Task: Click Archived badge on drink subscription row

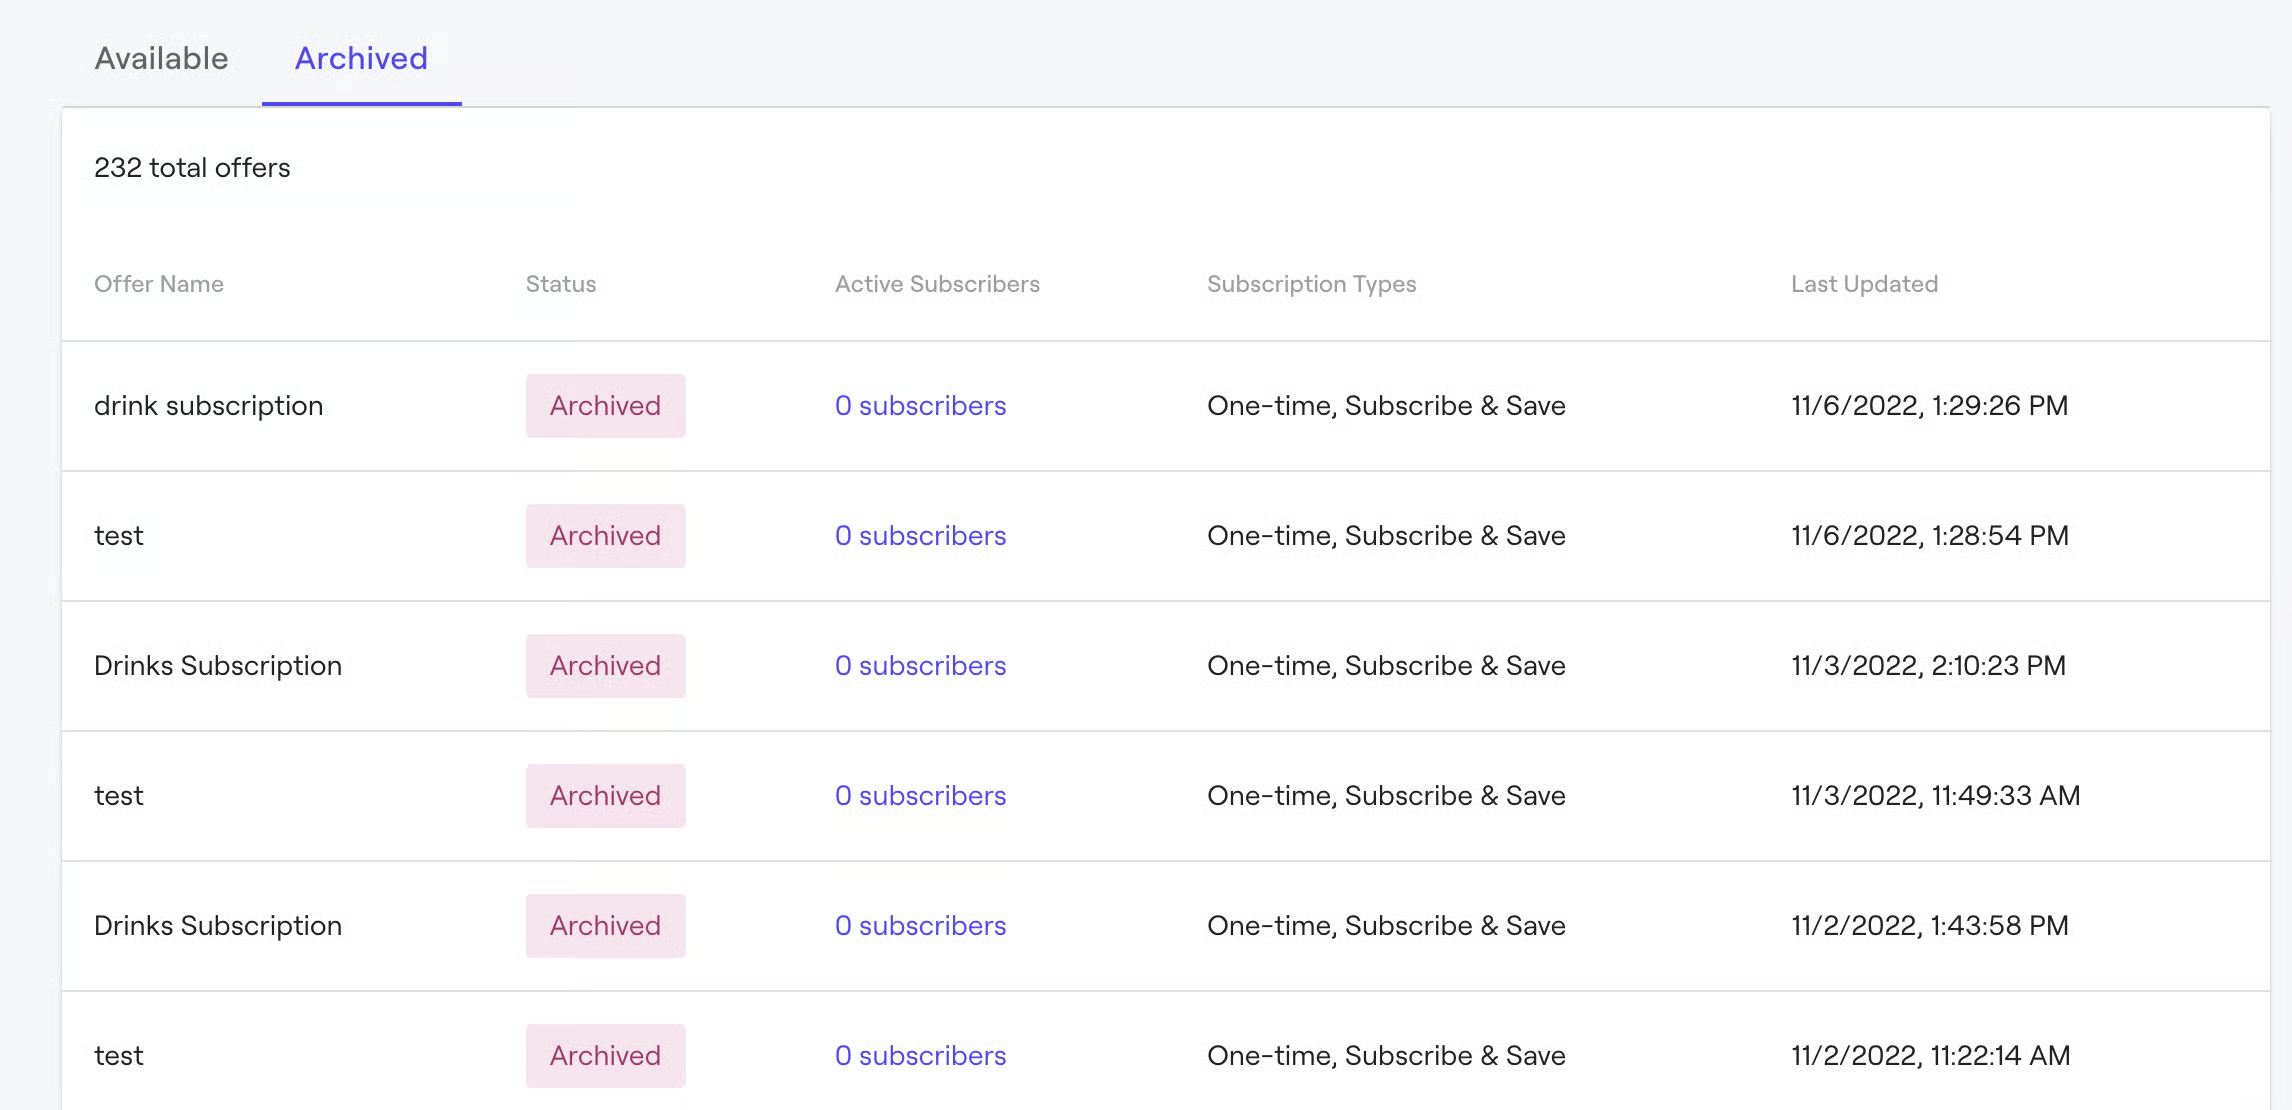Action: (605, 406)
